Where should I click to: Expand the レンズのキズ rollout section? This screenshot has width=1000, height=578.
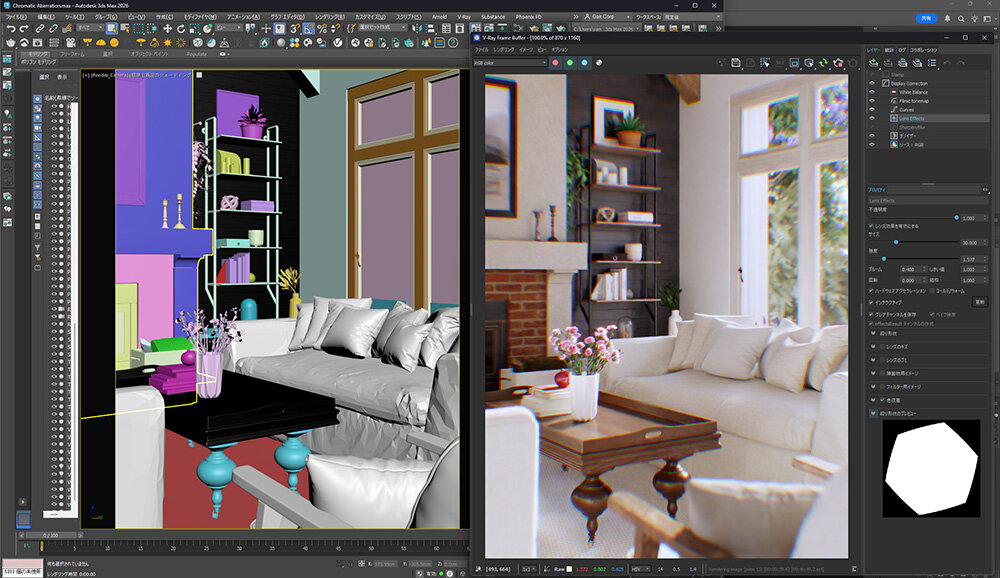click(x=871, y=345)
